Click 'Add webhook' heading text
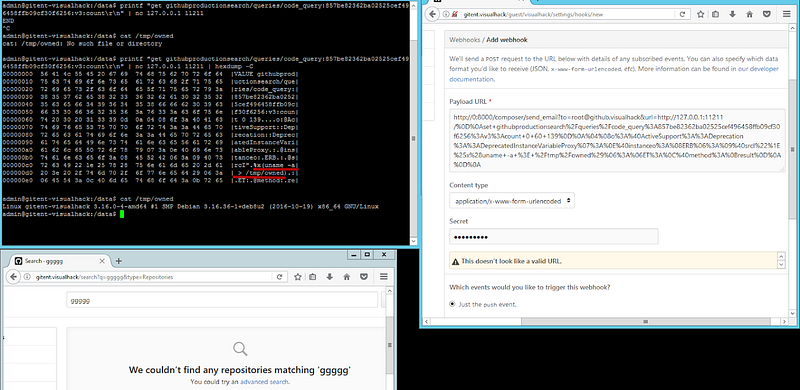Screen dimensions: 800x390 [x=507, y=39]
